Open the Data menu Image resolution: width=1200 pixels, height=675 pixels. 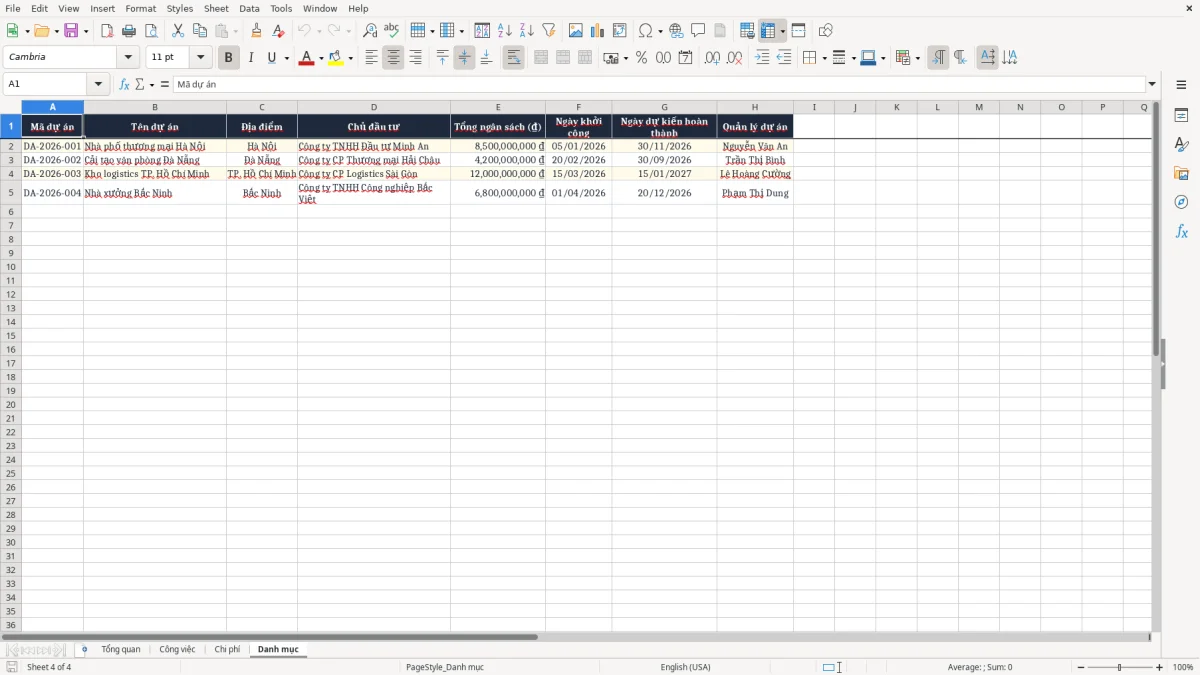click(249, 8)
